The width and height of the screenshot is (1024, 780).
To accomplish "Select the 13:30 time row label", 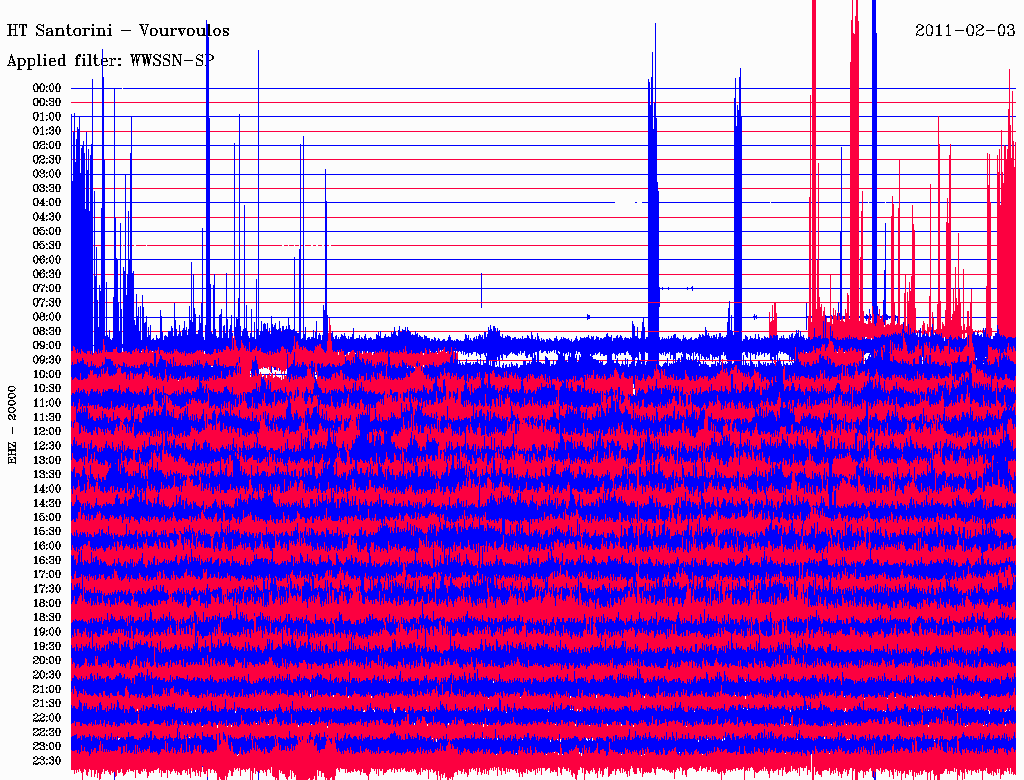I will (x=47, y=475).
